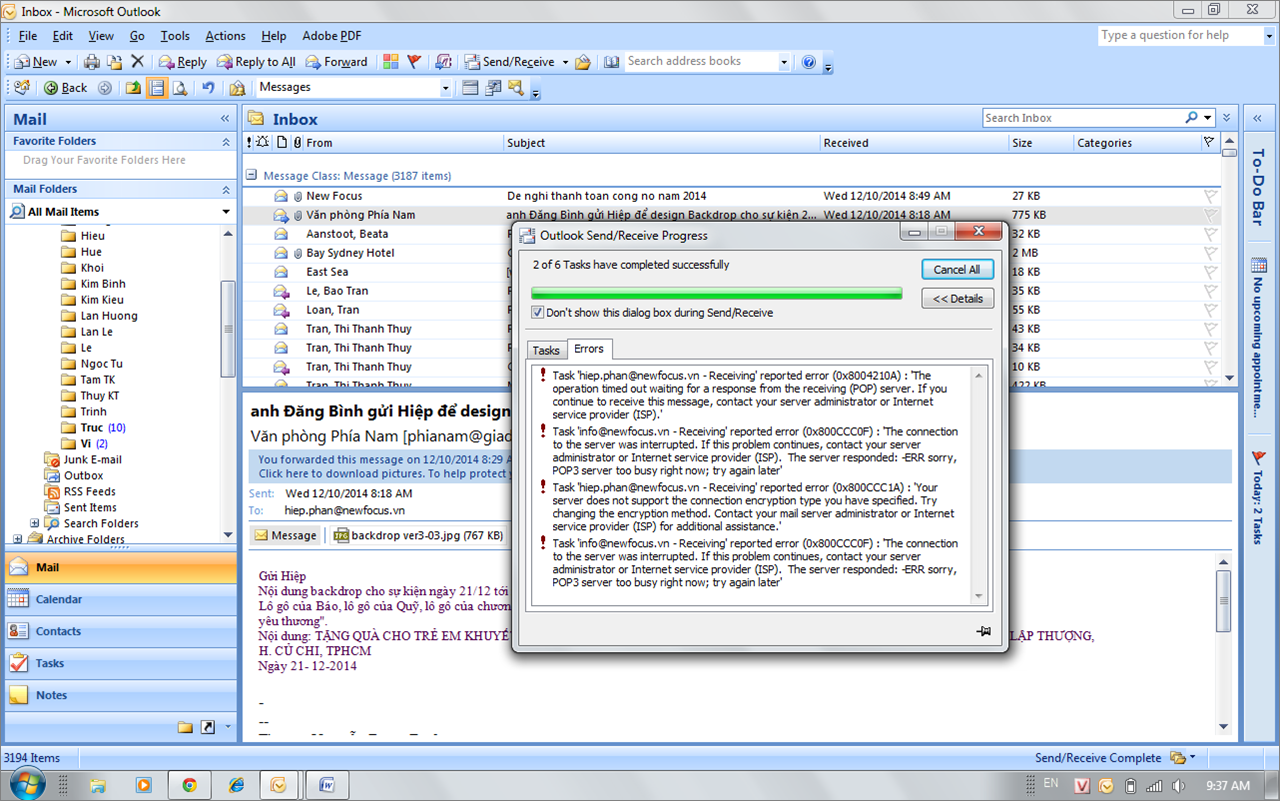Image resolution: width=1280 pixels, height=801 pixels.
Task: Open the Address Book icon
Action: pyautogui.click(x=612, y=62)
